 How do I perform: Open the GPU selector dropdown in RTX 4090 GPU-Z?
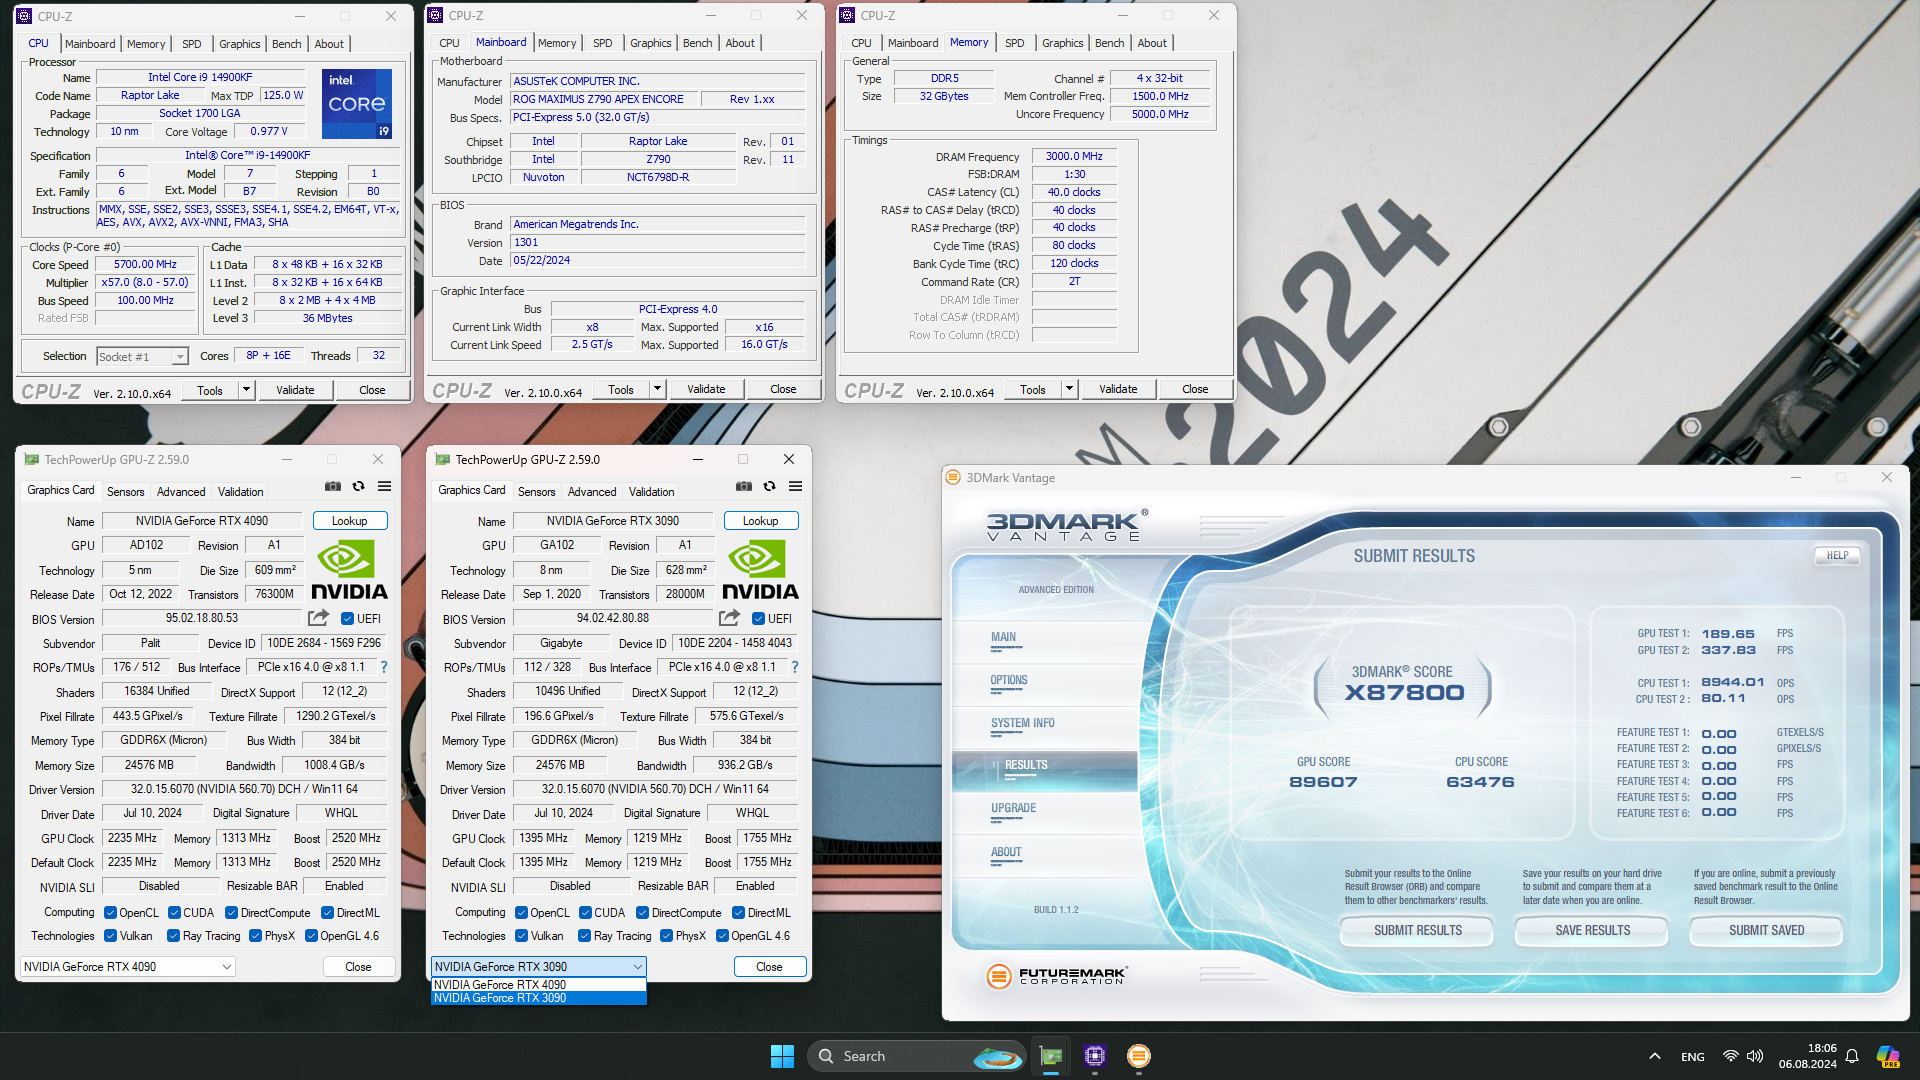tap(128, 967)
